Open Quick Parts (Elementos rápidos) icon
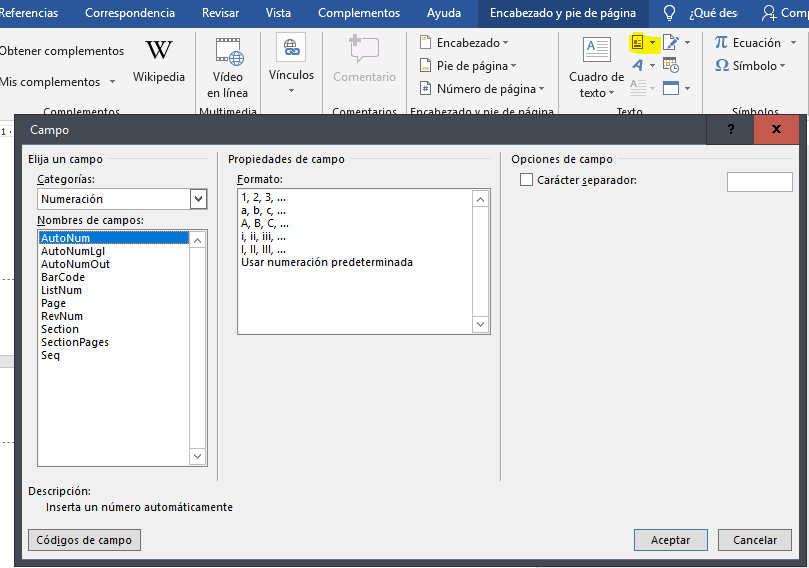The image size is (809, 568). [x=637, y=42]
